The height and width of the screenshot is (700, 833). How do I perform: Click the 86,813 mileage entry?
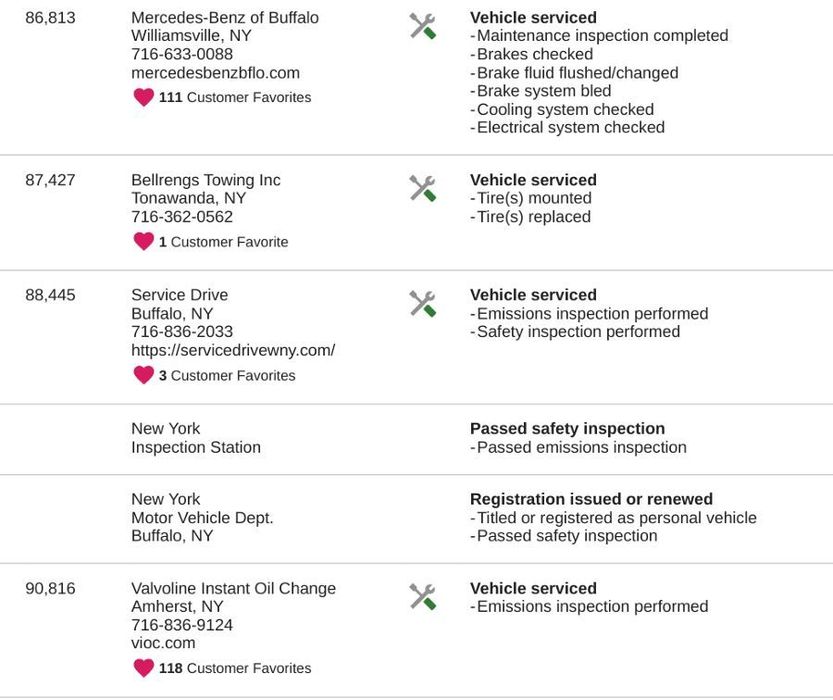click(50, 18)
